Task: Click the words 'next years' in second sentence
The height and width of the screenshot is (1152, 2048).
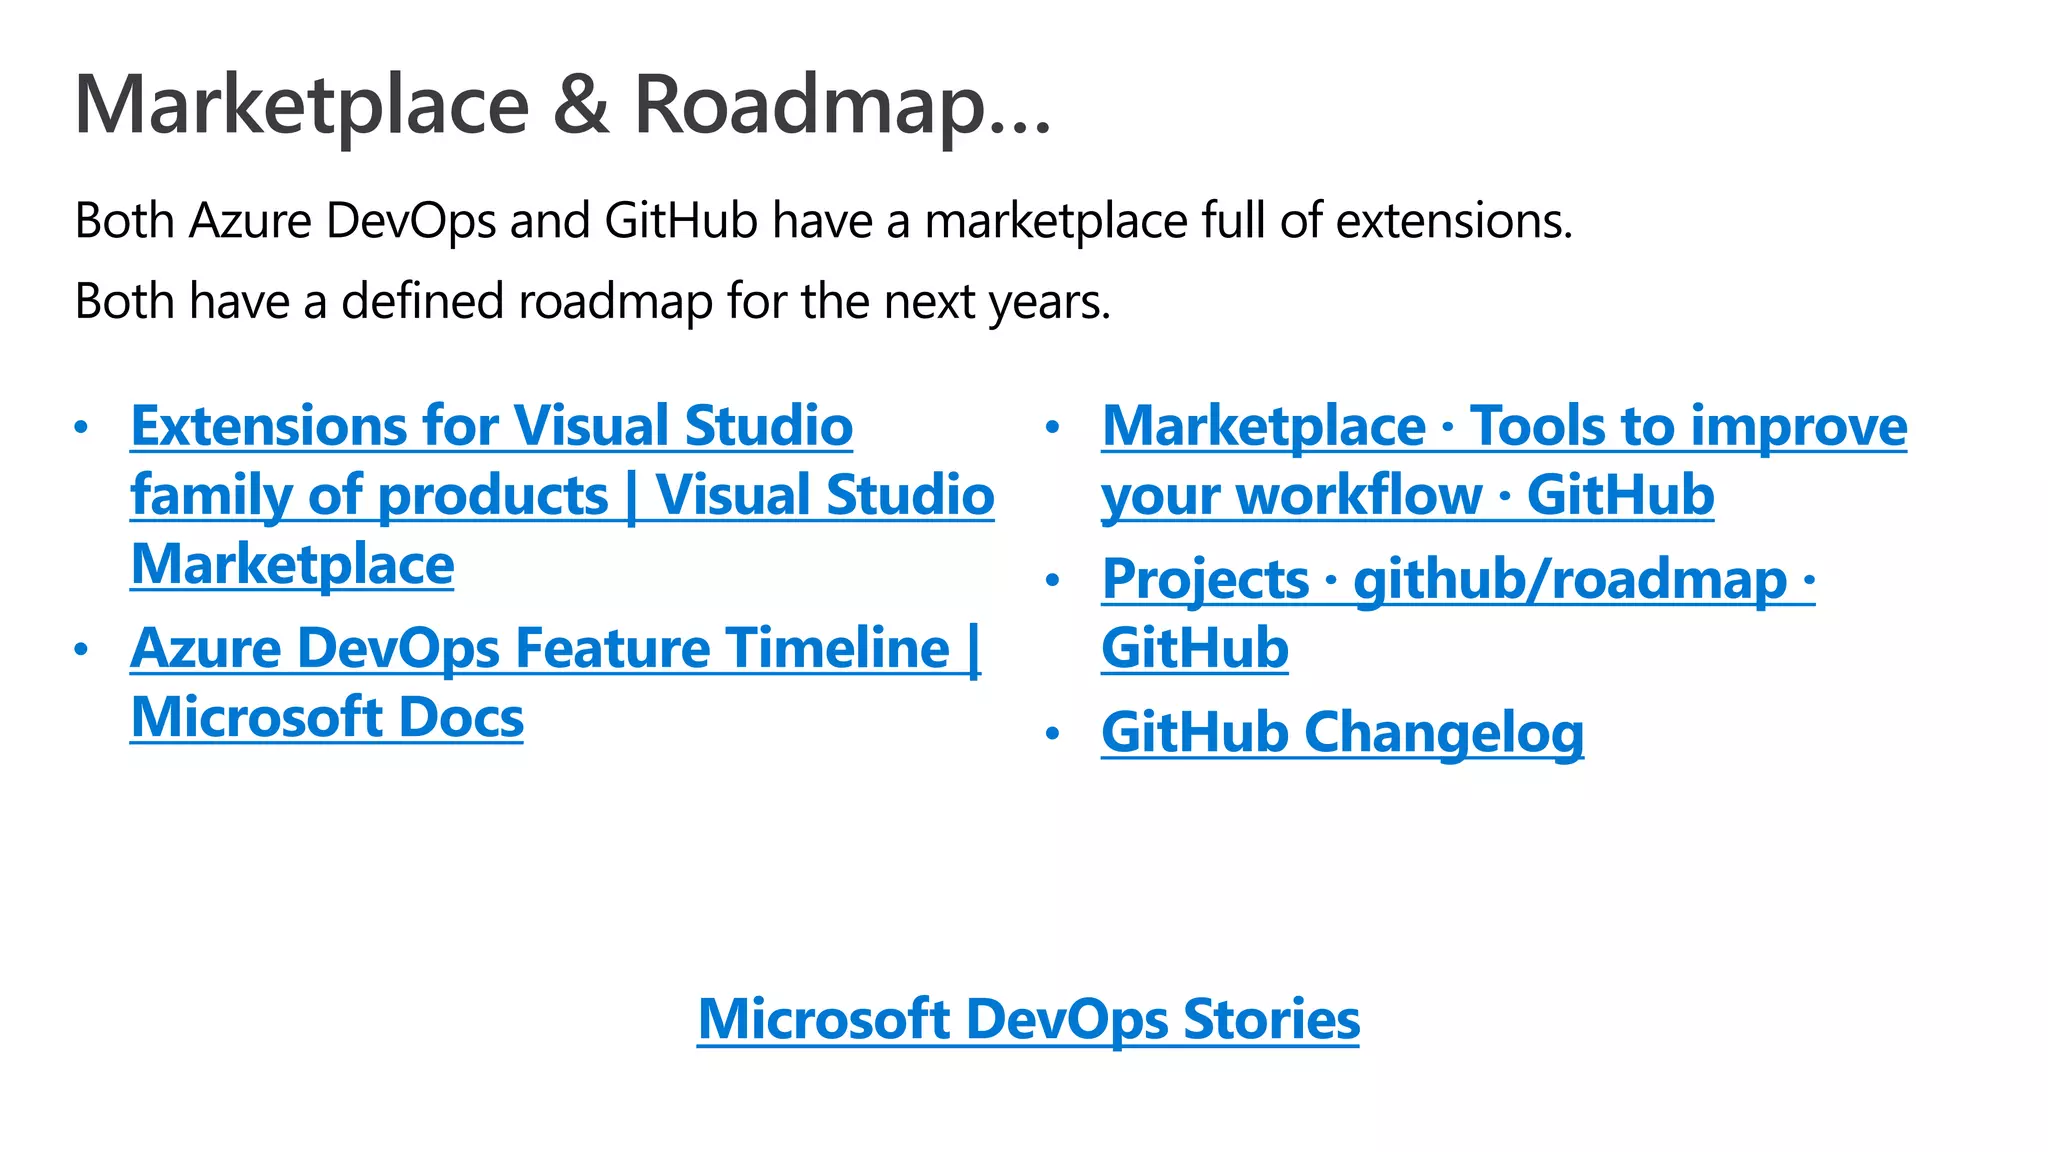Action: (995, 301)
